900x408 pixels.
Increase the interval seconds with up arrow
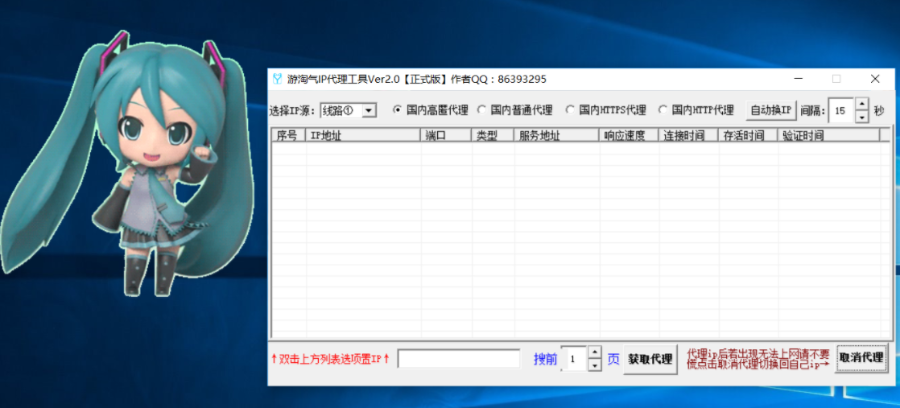tap(862, 104)
